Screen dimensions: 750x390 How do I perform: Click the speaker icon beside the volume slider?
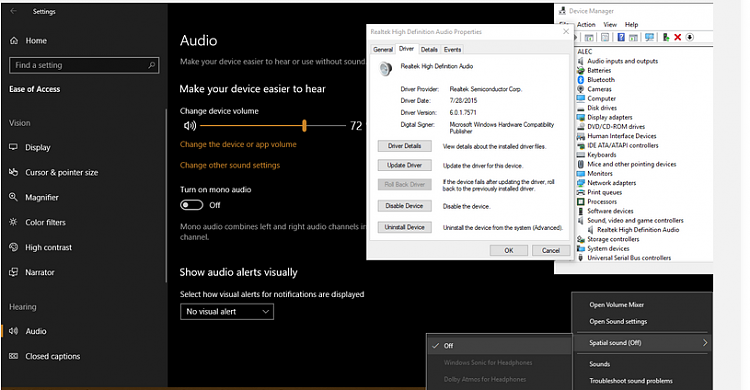click(190, 125)
